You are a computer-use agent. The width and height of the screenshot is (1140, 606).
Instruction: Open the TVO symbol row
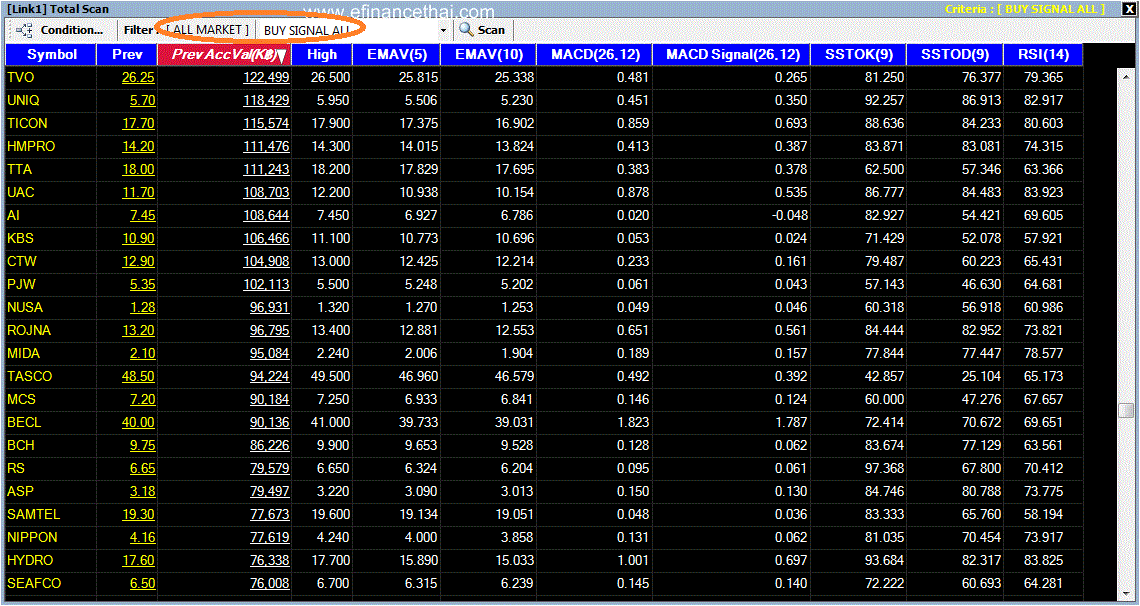pyautogui.click(x=544, y=78)
